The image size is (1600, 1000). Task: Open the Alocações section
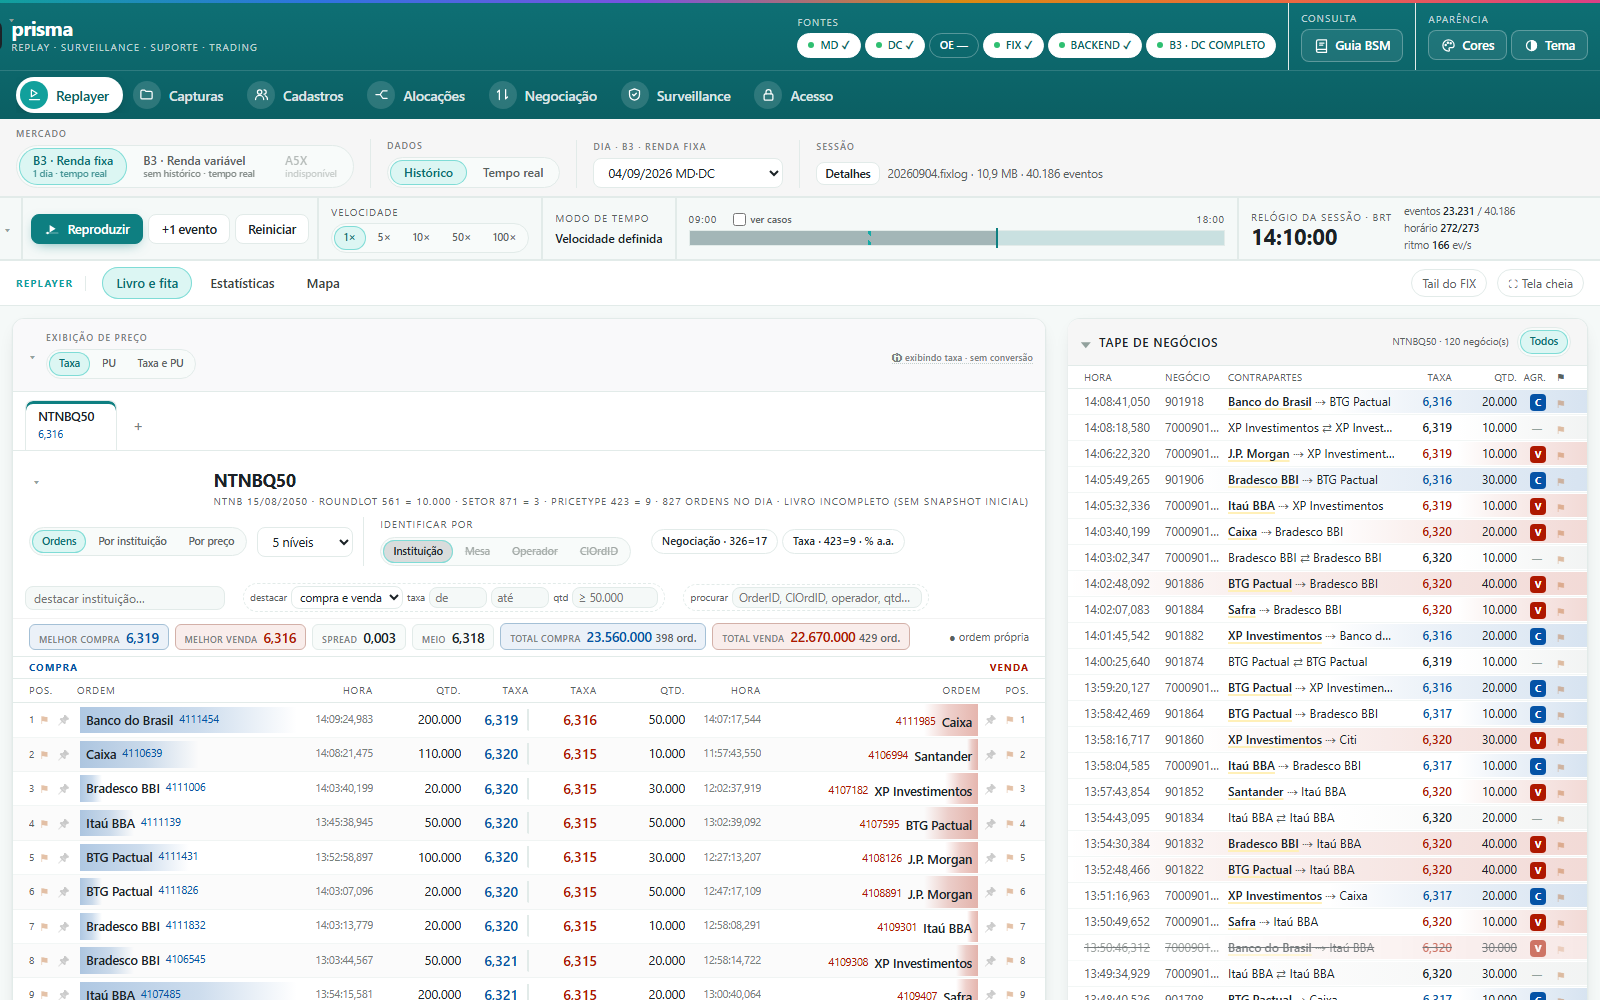(x=418, y=96)
